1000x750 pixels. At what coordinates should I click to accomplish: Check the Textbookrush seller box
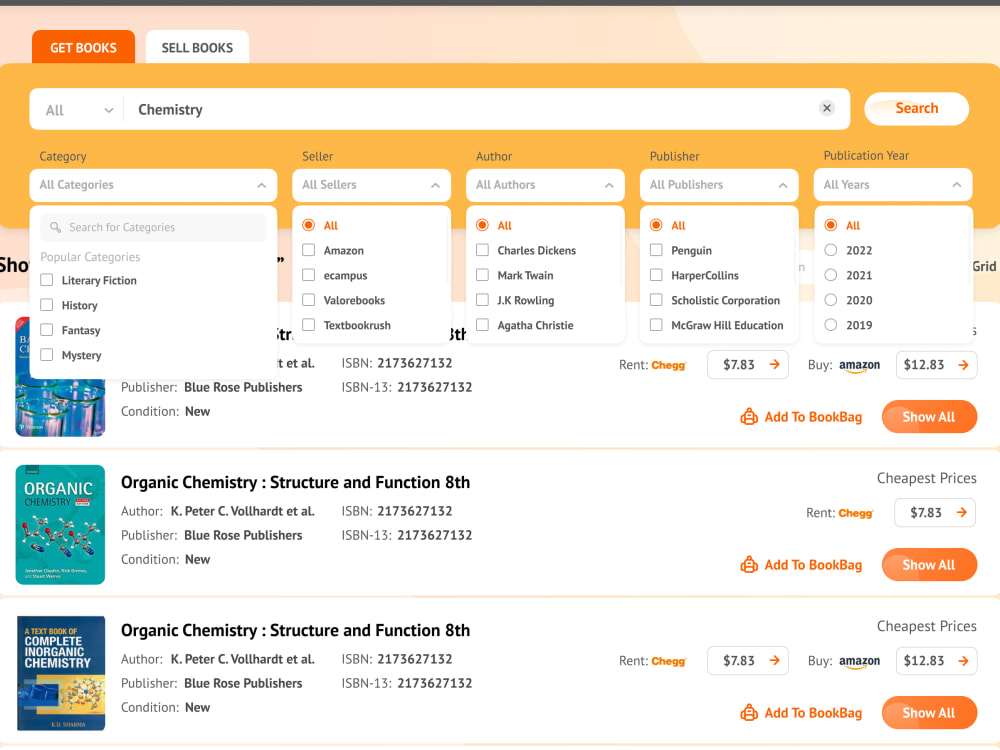click(309, 325)
